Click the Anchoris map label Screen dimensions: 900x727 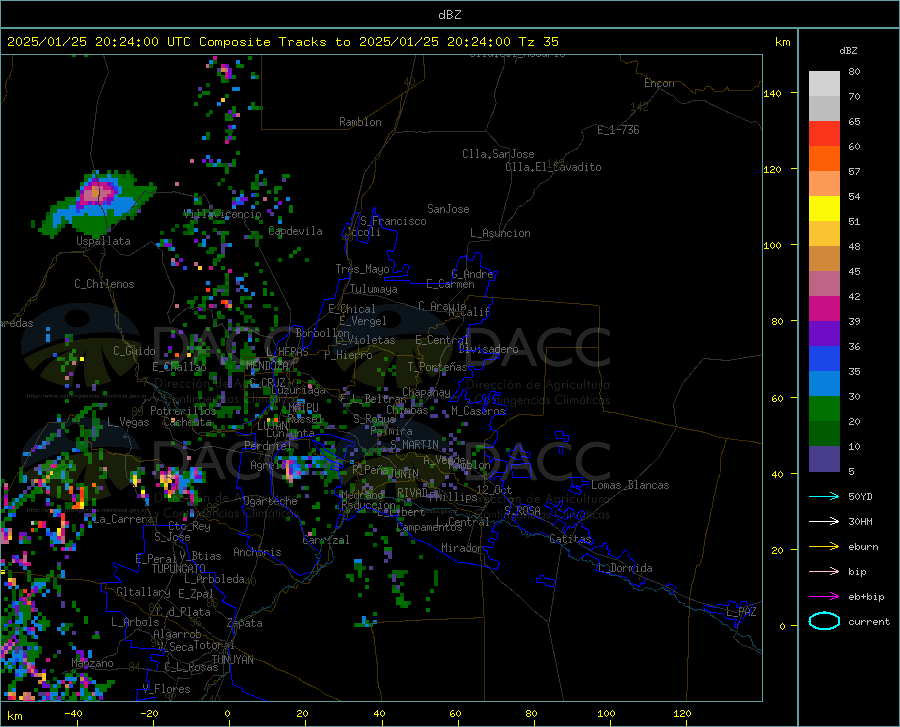(x=257, y=553)
